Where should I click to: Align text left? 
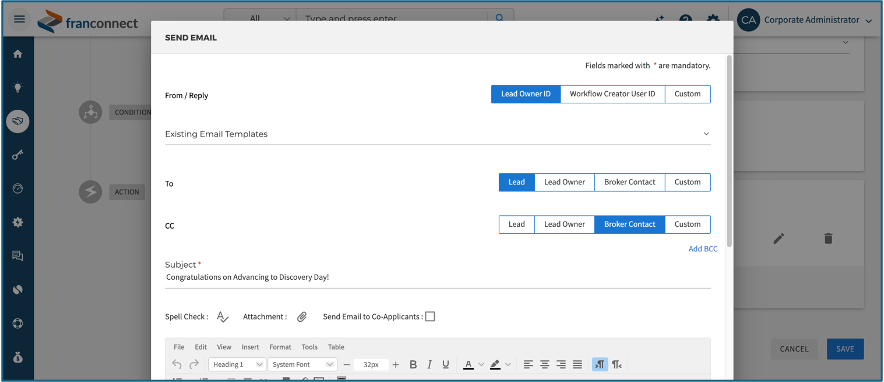tap(528, 365)
